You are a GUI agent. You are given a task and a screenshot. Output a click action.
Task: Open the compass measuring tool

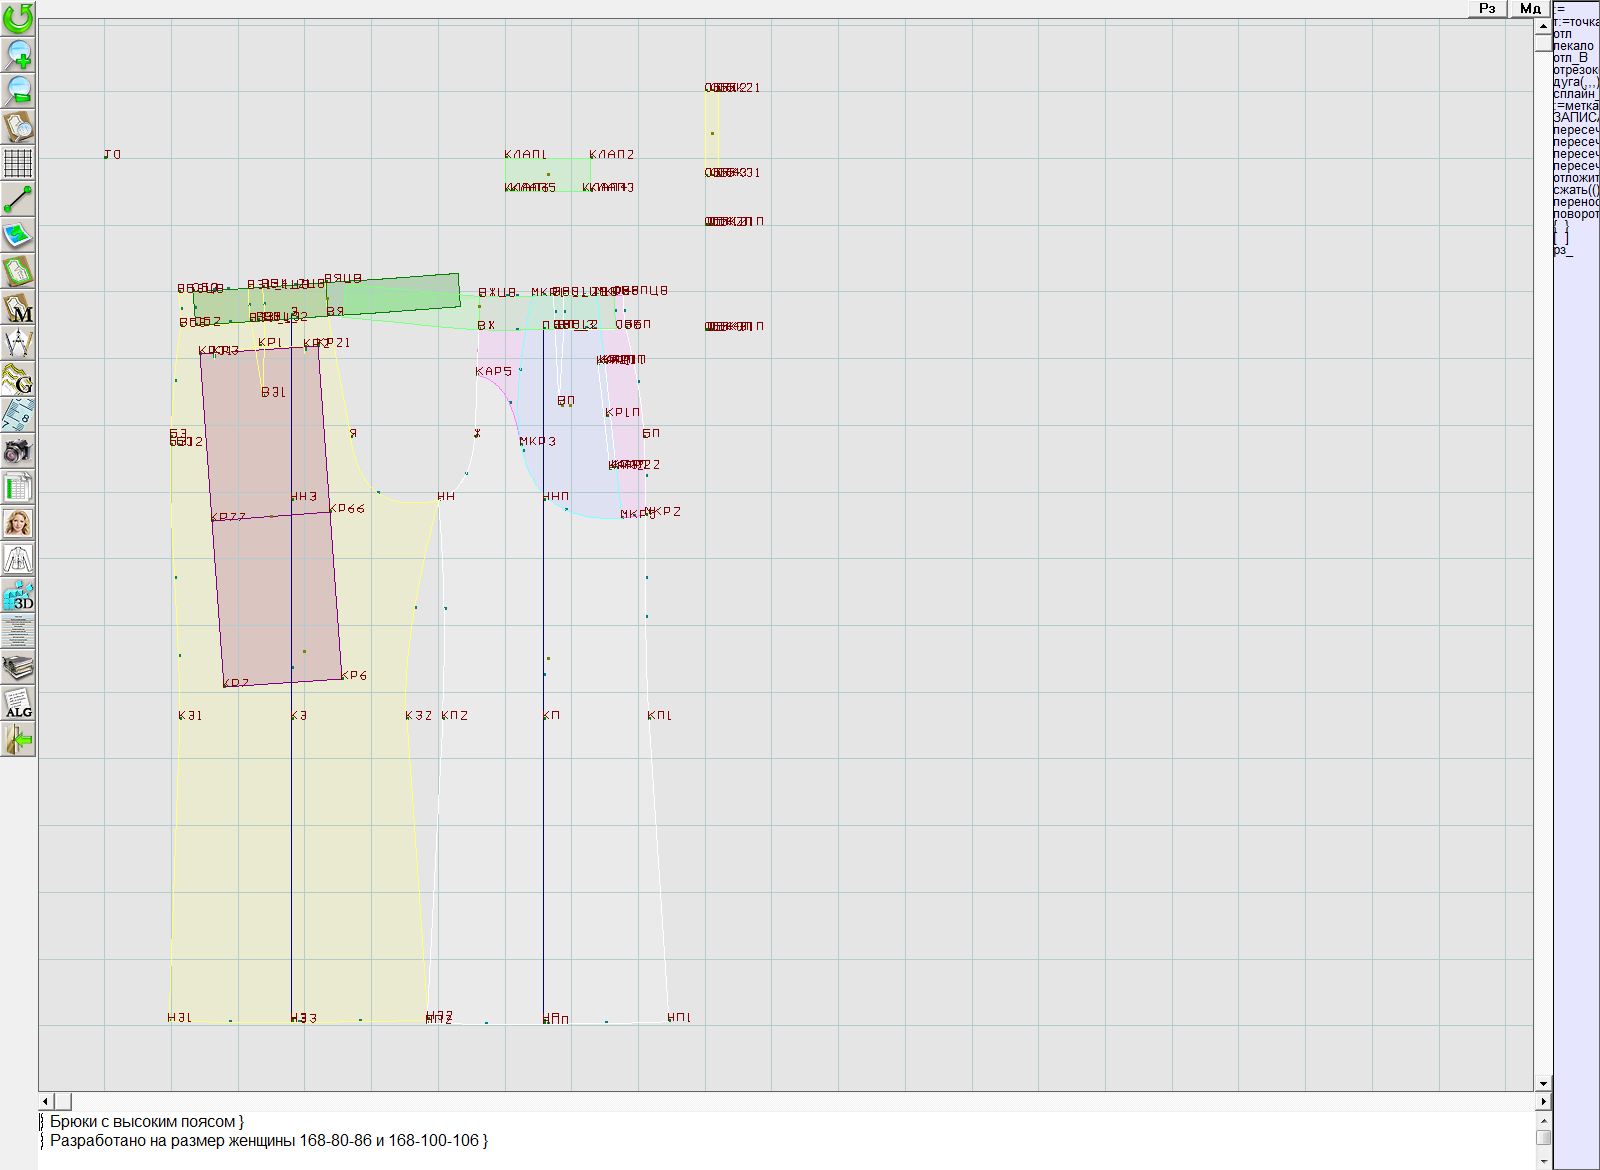[18, 344]
